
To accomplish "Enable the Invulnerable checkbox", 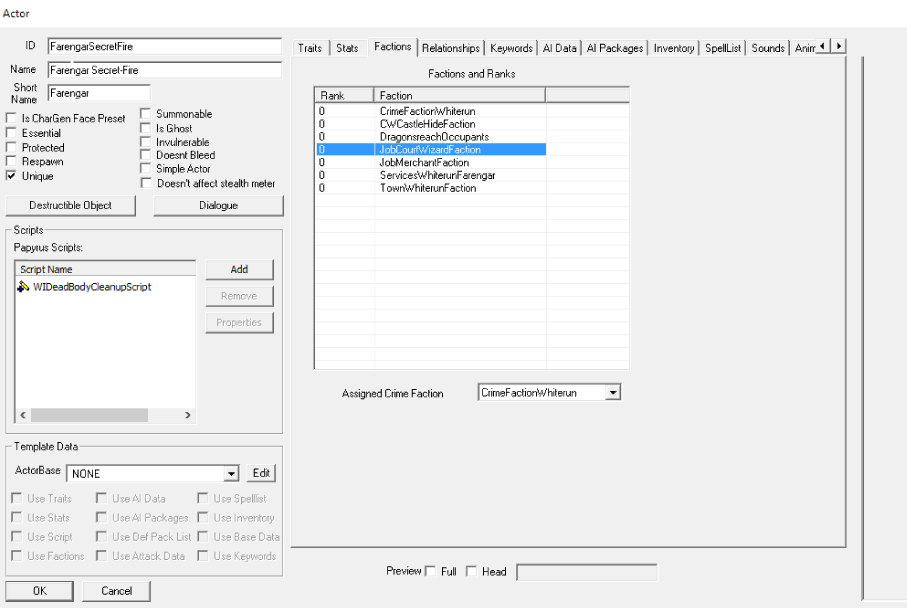I will (146, 142).
